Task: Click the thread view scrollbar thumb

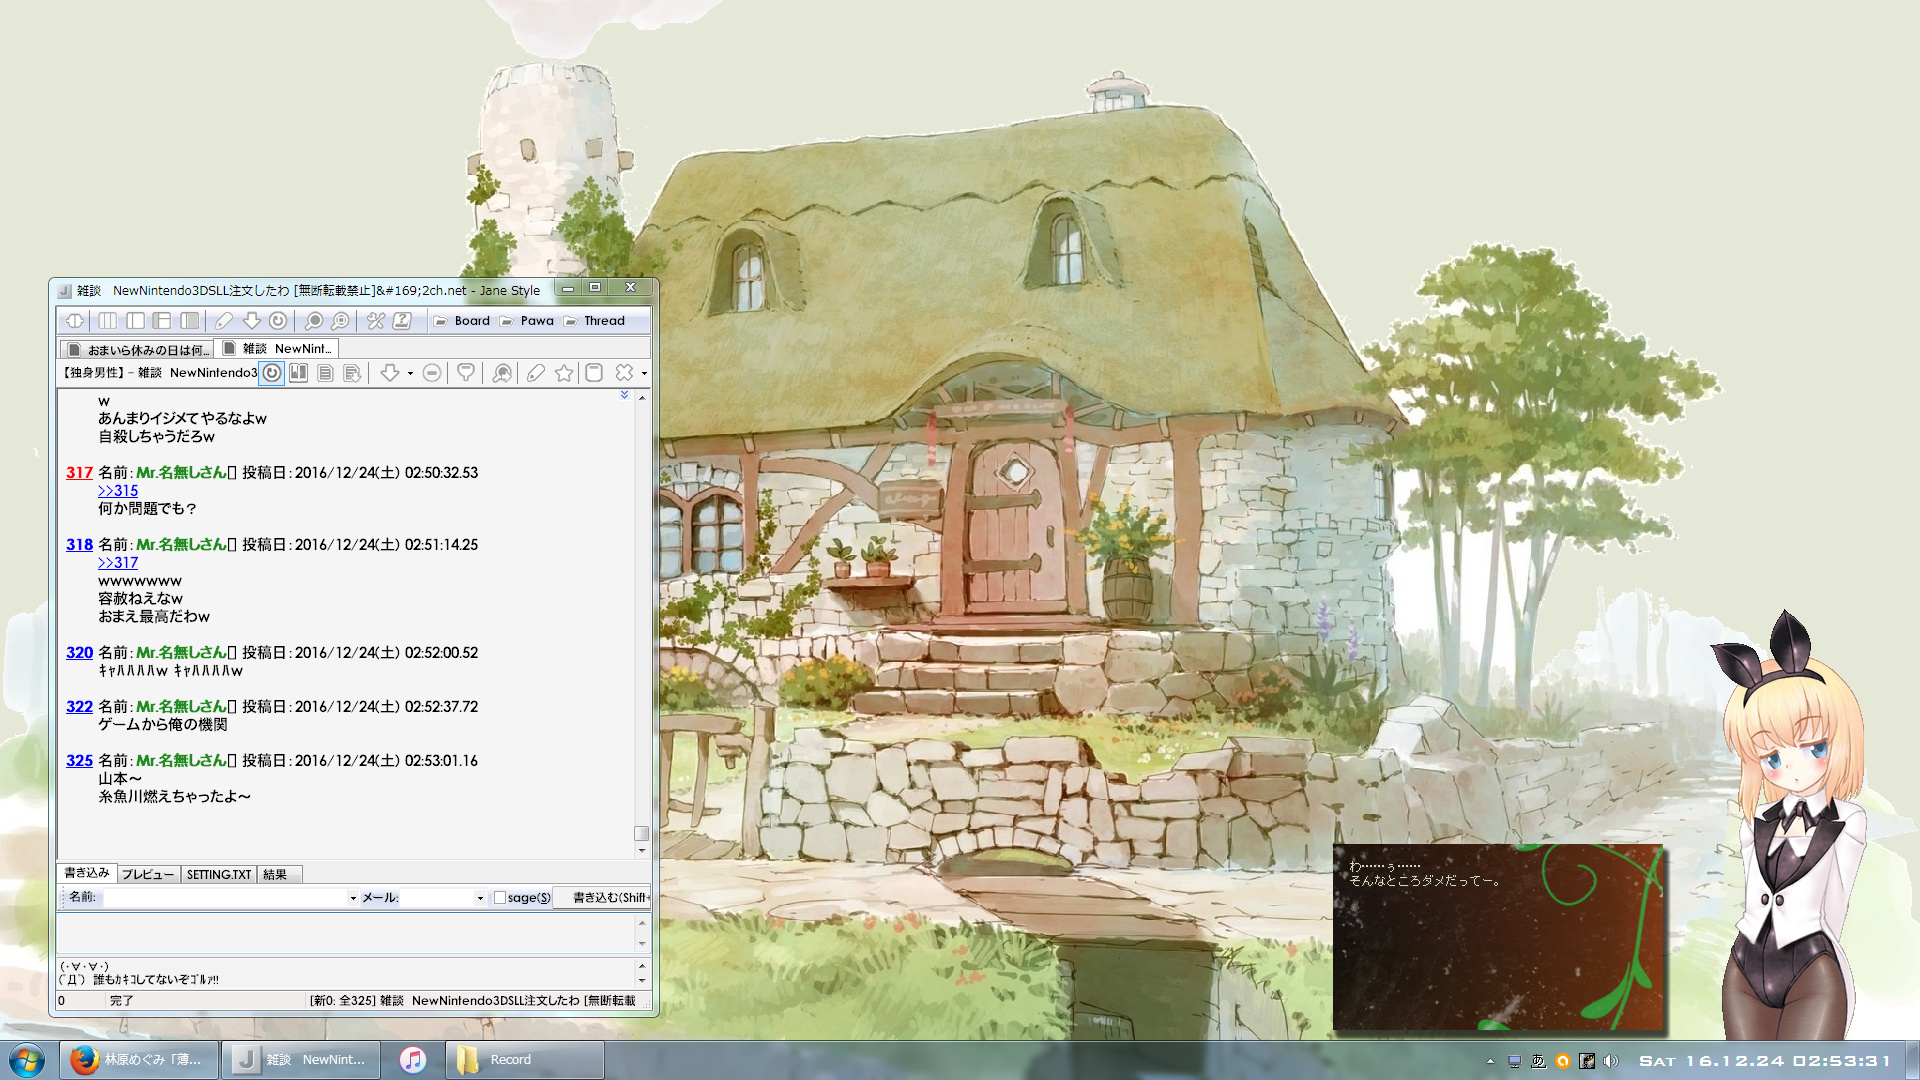Action: [642, 833]
